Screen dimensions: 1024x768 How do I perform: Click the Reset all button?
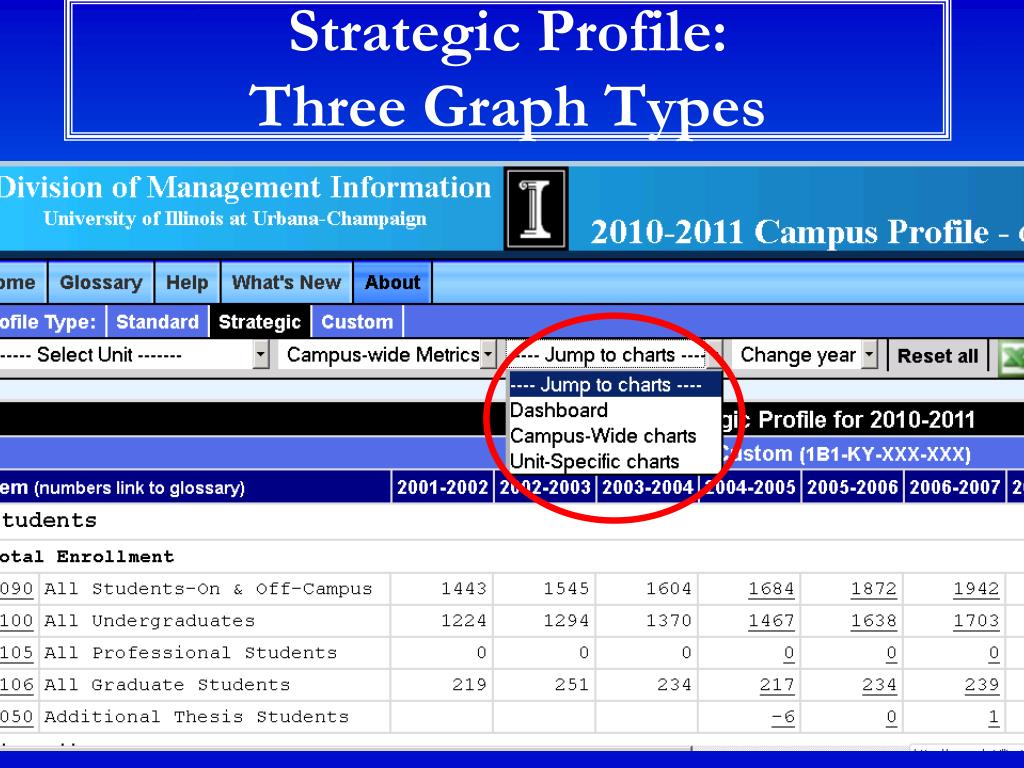pyautogui.click(x=938, y=356)
